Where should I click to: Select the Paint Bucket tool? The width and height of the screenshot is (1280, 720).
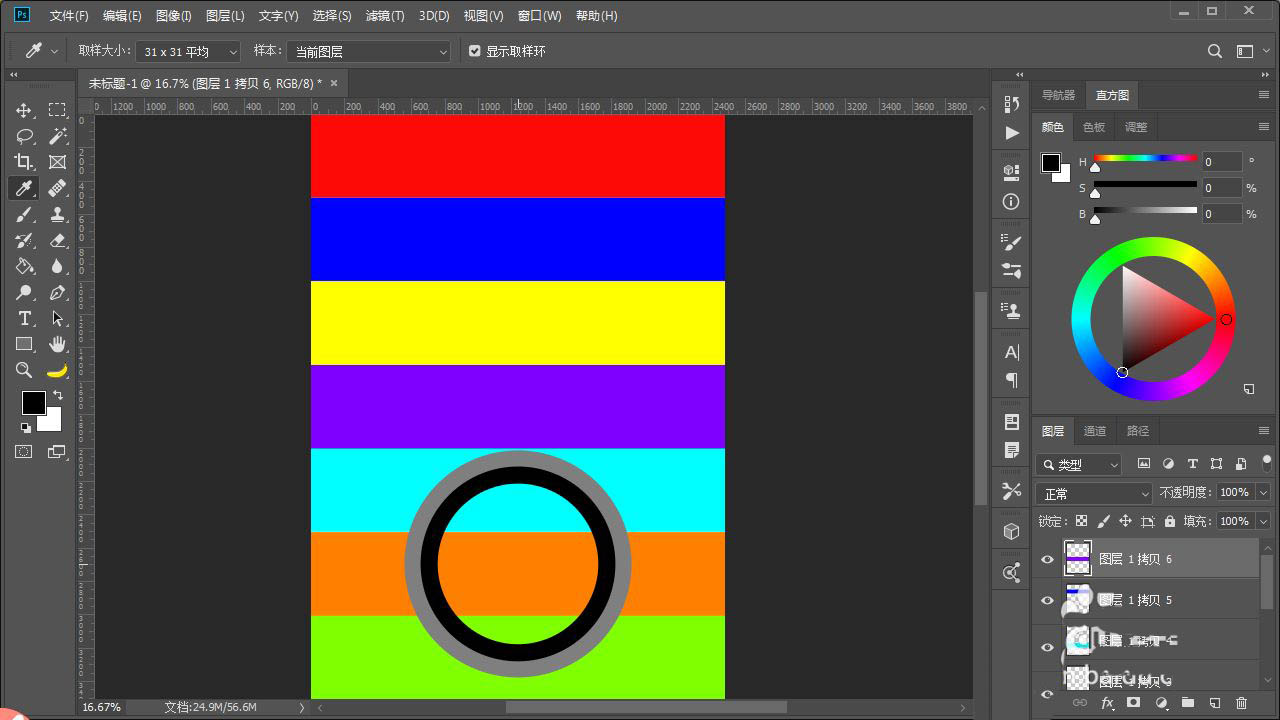point(24,266)
